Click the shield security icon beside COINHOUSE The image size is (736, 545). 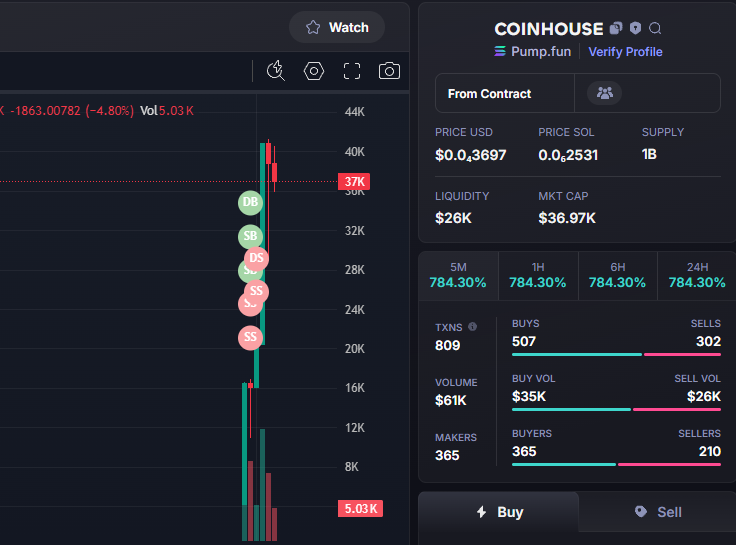(x=635, y=28)
